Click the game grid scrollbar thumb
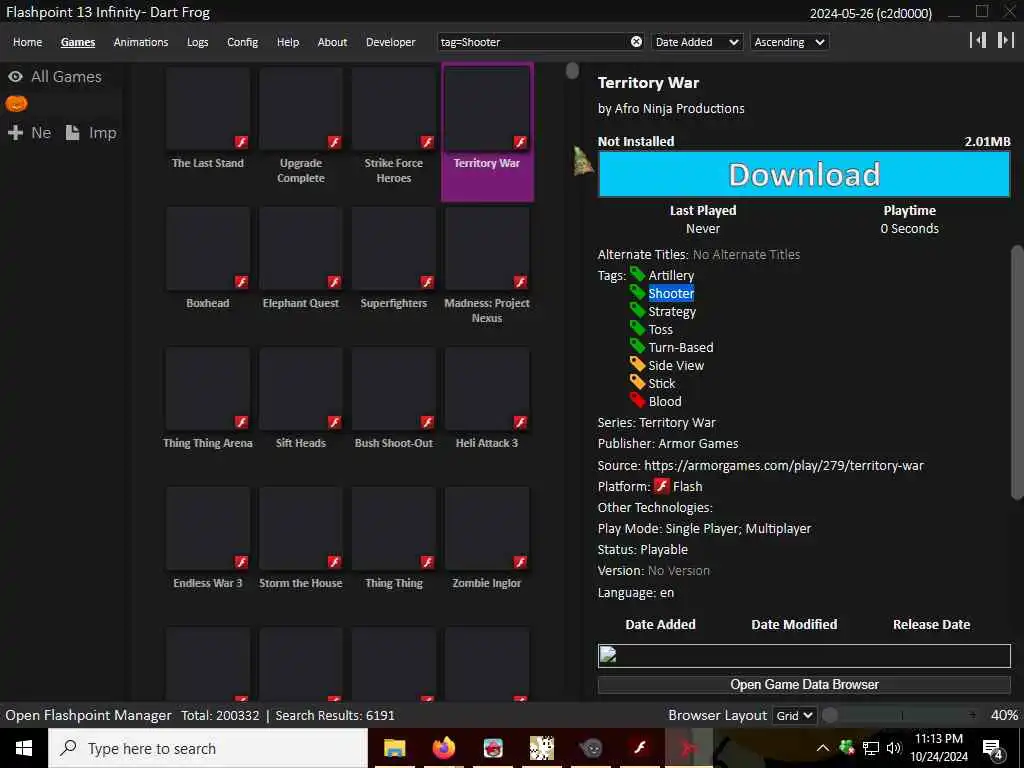Image resolution: width=1024 pixels, height=768 pixels. (x=572, y=71)
